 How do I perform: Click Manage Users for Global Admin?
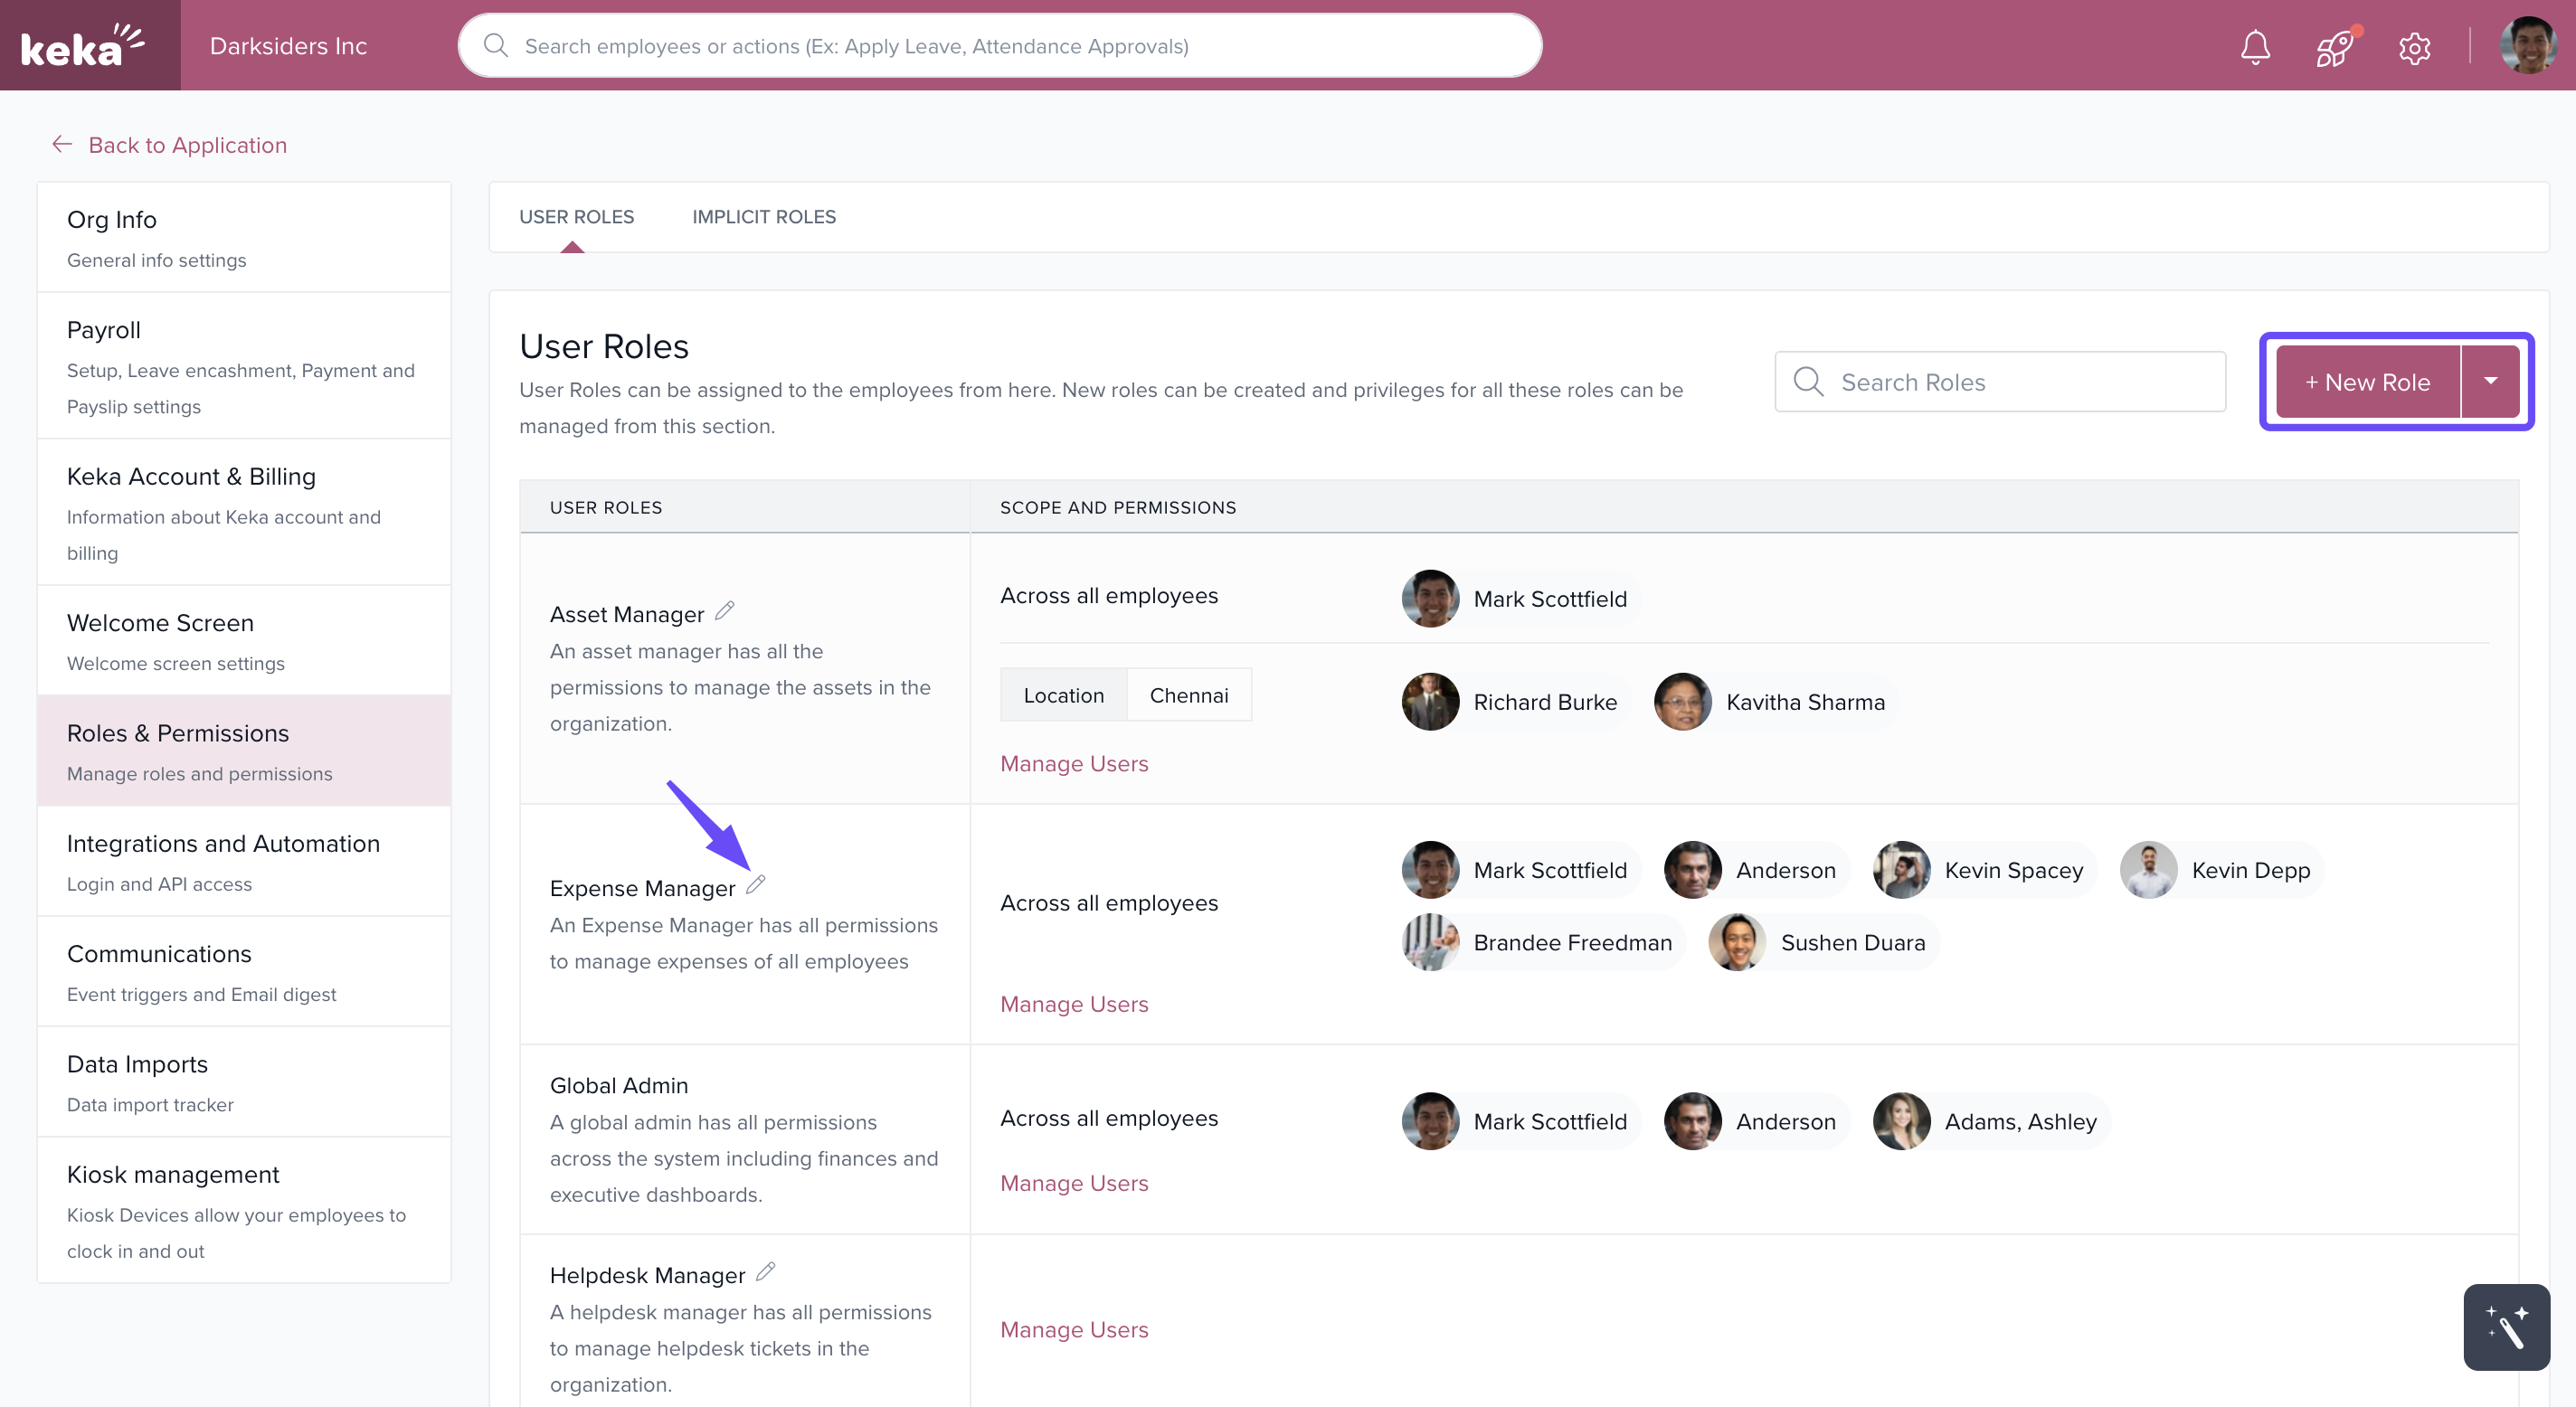[x=1074, y=1183]
